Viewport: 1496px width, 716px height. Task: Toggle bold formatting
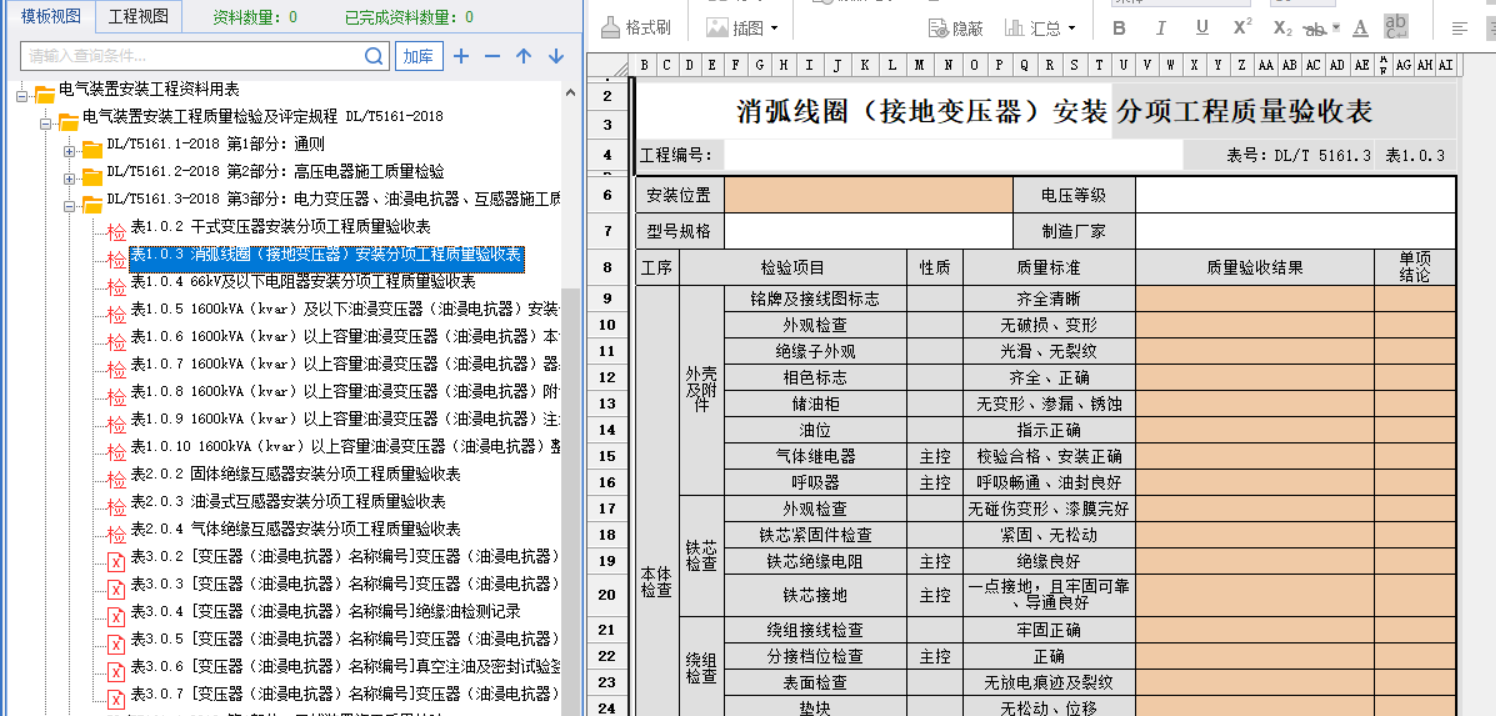point(1119,28)
